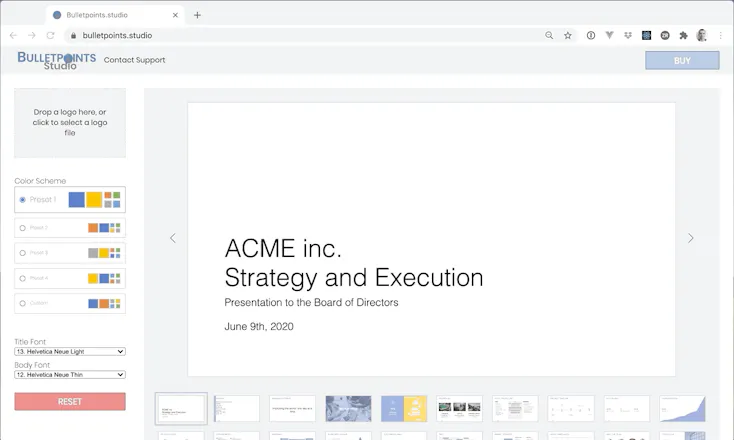Select the Preset 3 color scheme radio
This screenshot has width=734, height=440.
click(22, 253)
